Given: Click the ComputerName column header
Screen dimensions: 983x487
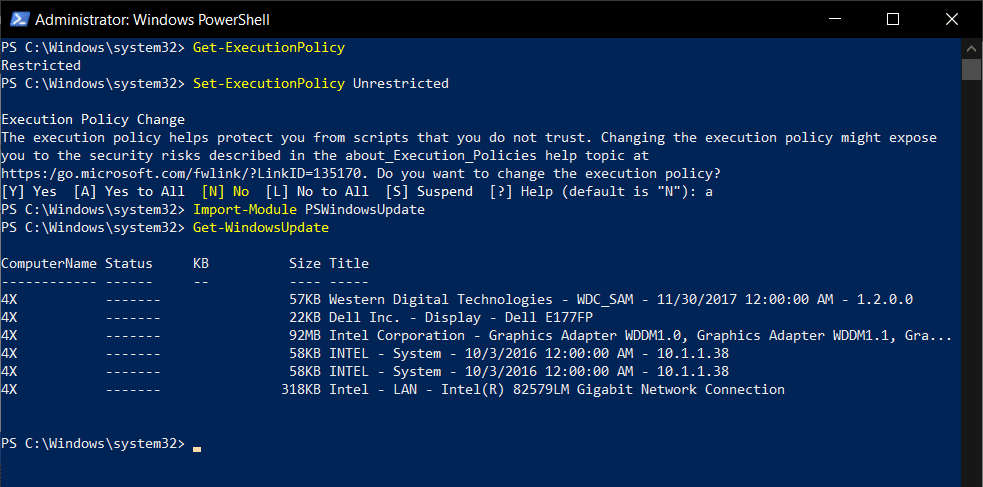Looking at the screenshot, I should (49, 264).
